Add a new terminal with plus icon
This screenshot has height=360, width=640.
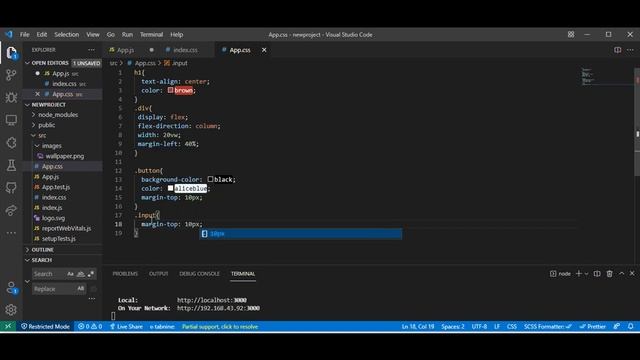579,273
